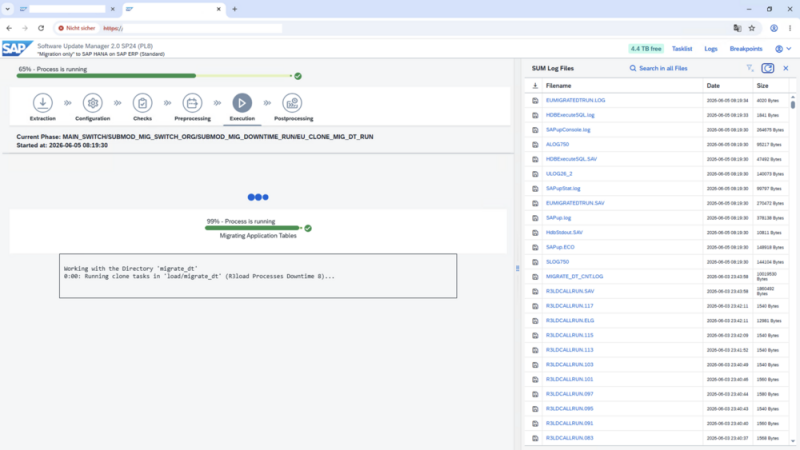
Task: Open the browser three-dot menu
Action: pos(790,28)
